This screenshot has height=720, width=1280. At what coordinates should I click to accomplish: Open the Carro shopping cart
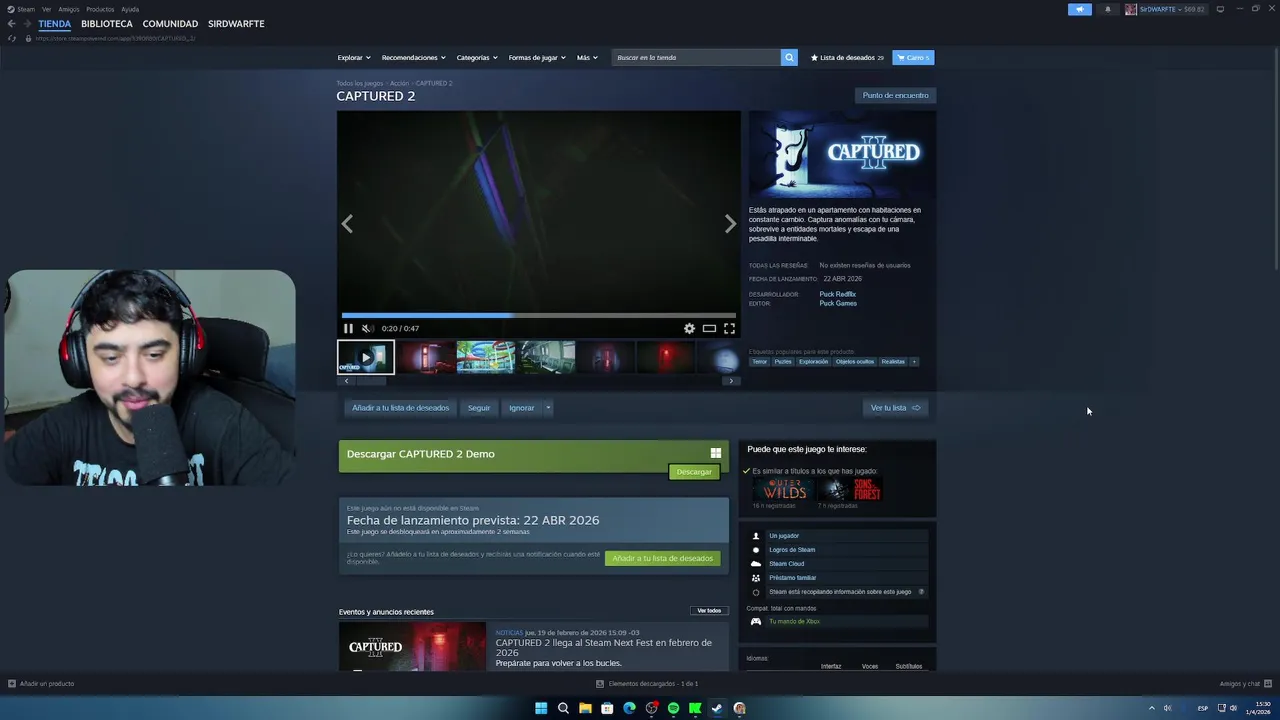click(x=913, y=57)
